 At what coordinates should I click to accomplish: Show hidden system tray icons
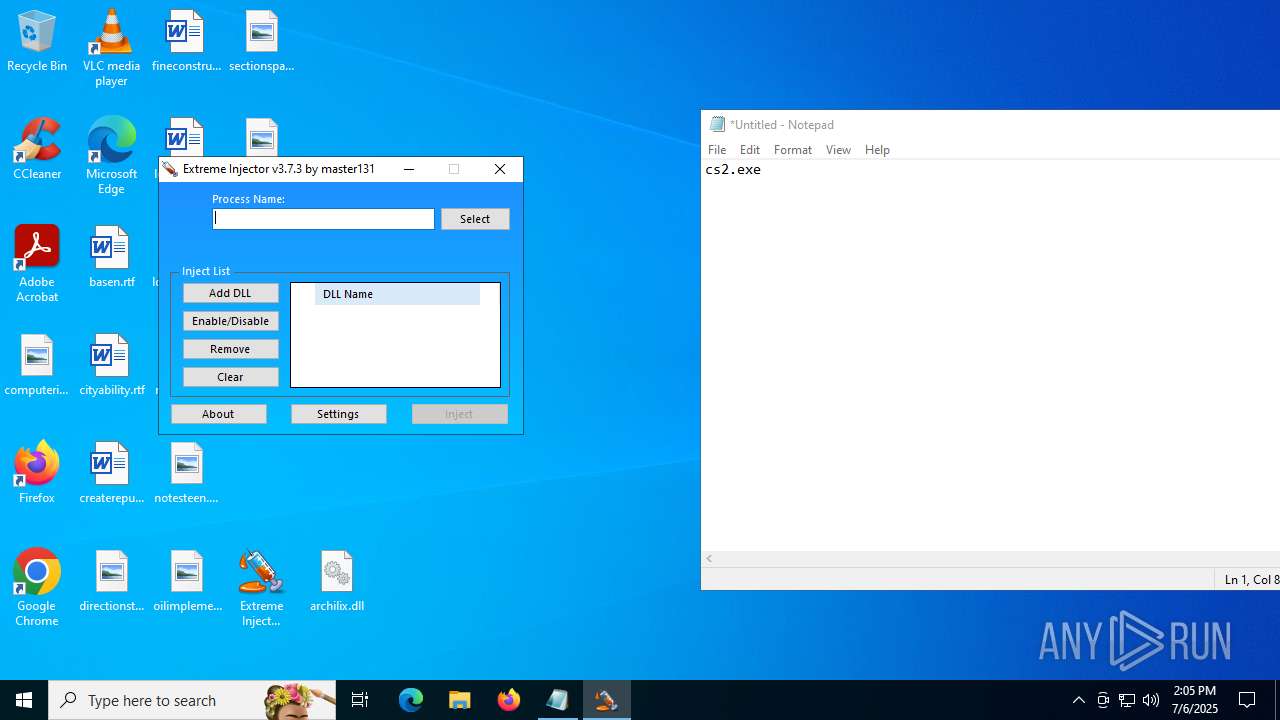point(1079,700)
